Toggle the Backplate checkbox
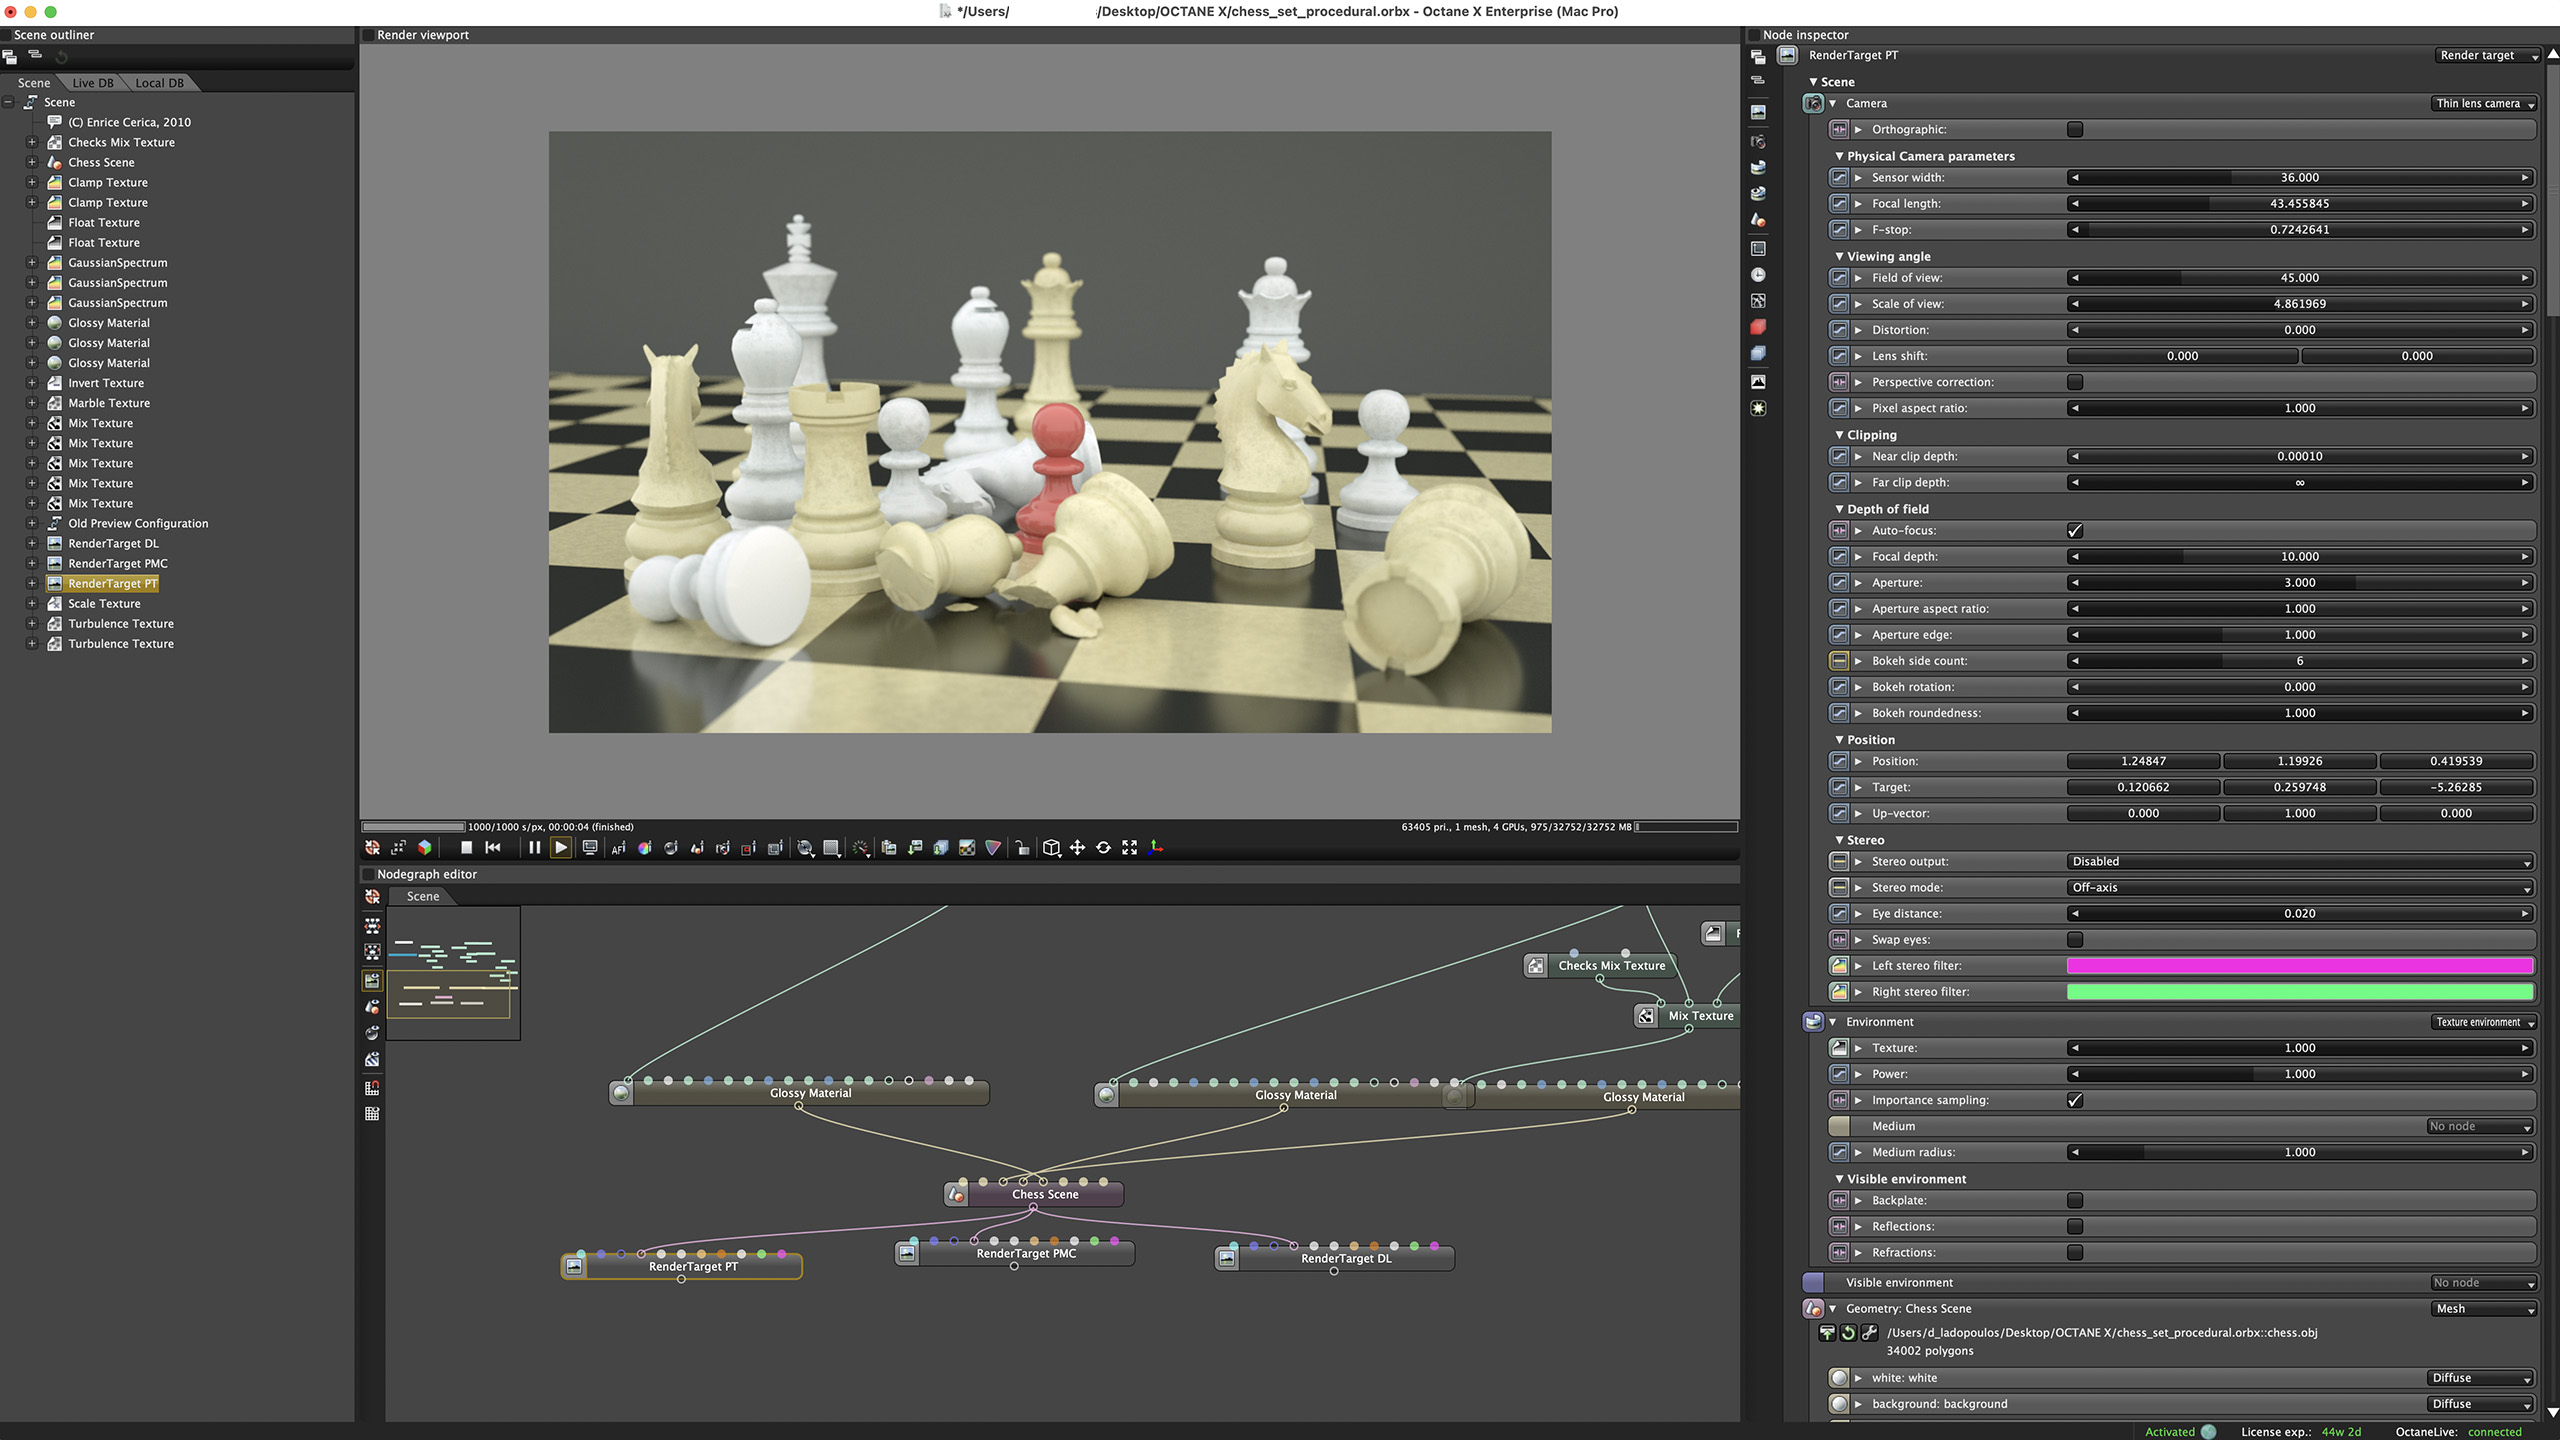Image resolution: width=2560 pixels, height=1440 pixels. pyautogui.click(x=2075, y=1201)
